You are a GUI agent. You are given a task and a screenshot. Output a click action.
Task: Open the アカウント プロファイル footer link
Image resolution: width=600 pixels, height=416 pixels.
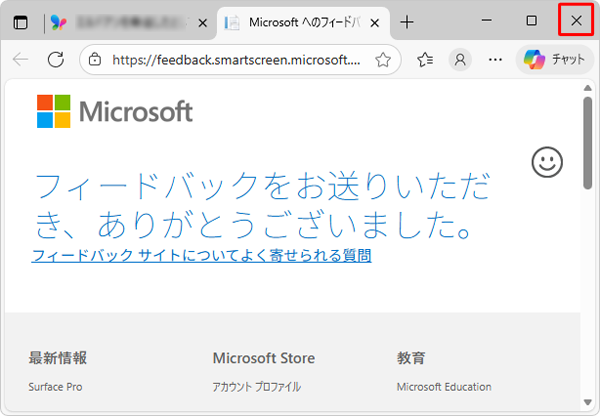pos(256,387)
